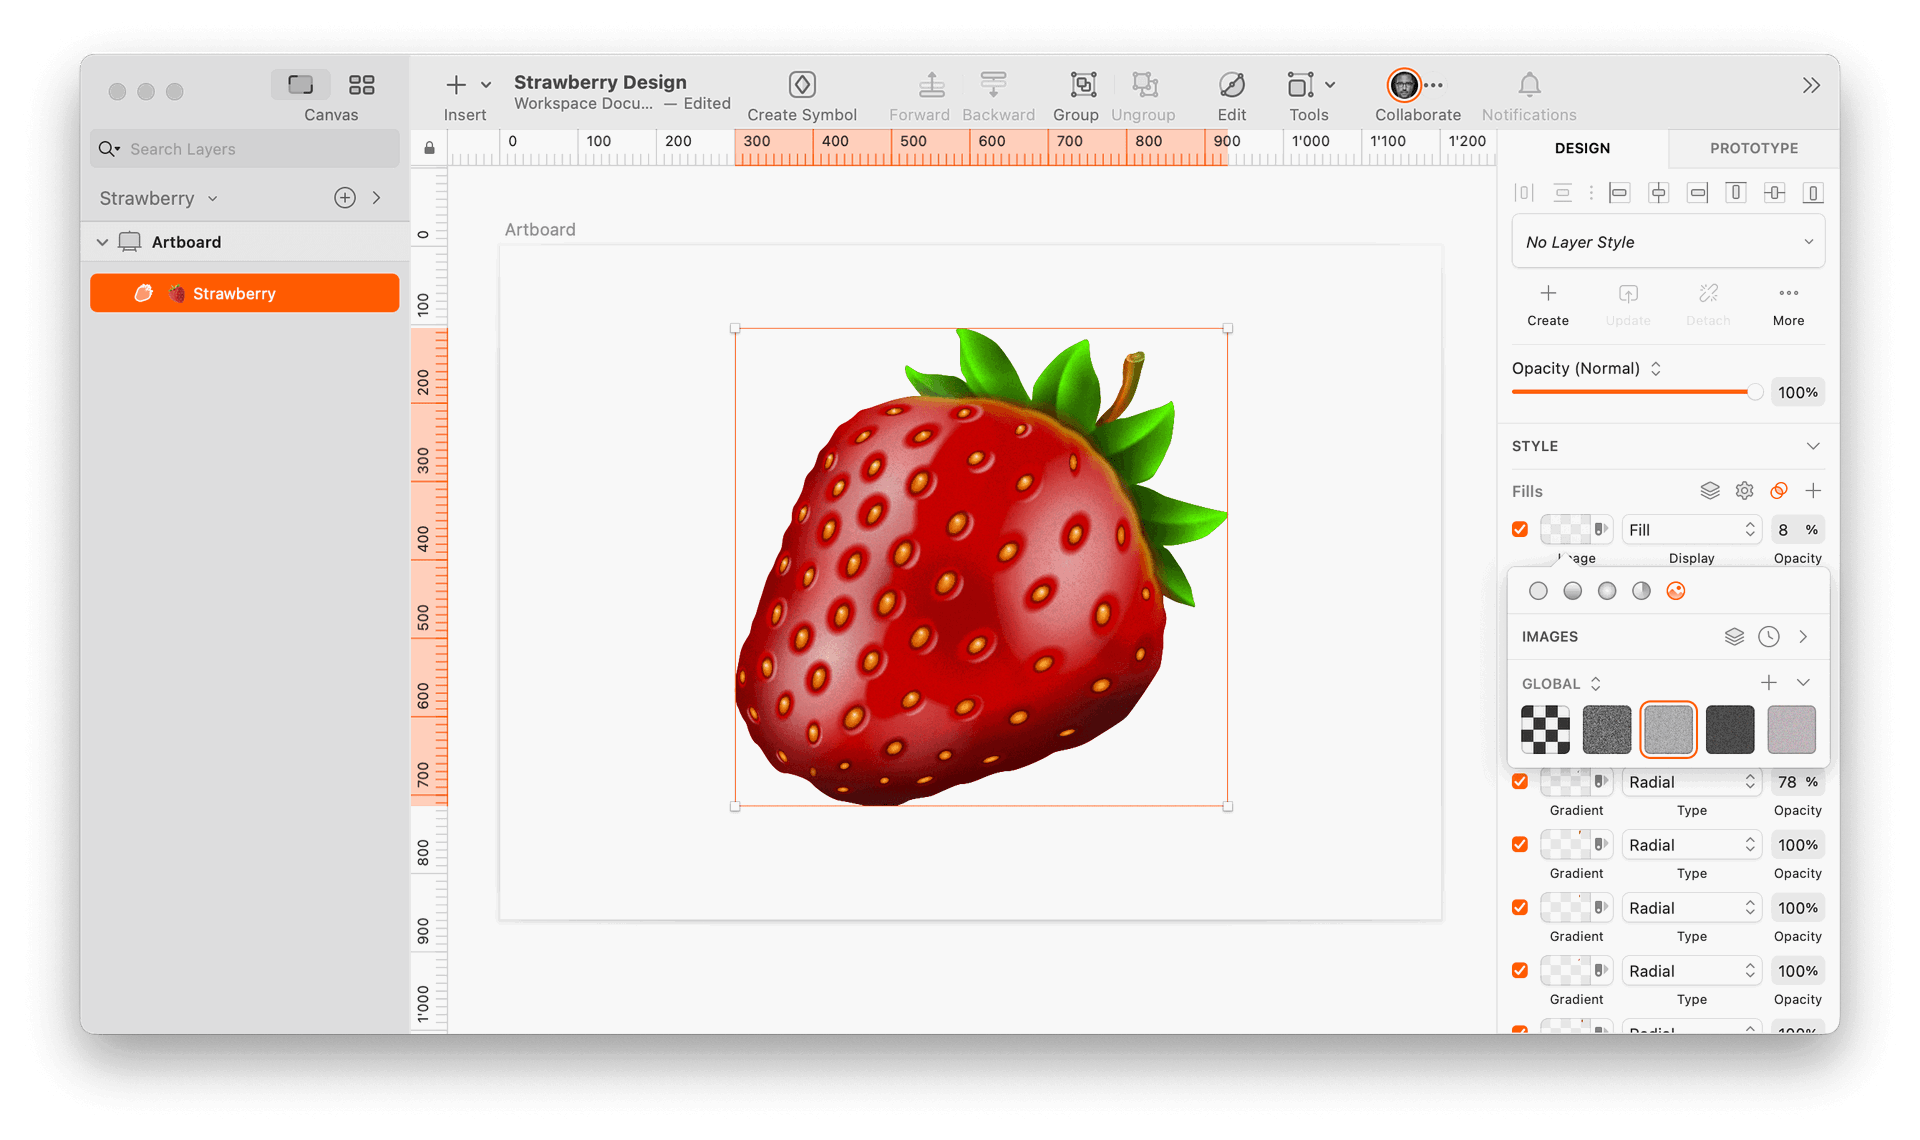Click the Forward arrange icon
The height and width of the screenshot is (1140, 1920).
click(x=931, y=85)
